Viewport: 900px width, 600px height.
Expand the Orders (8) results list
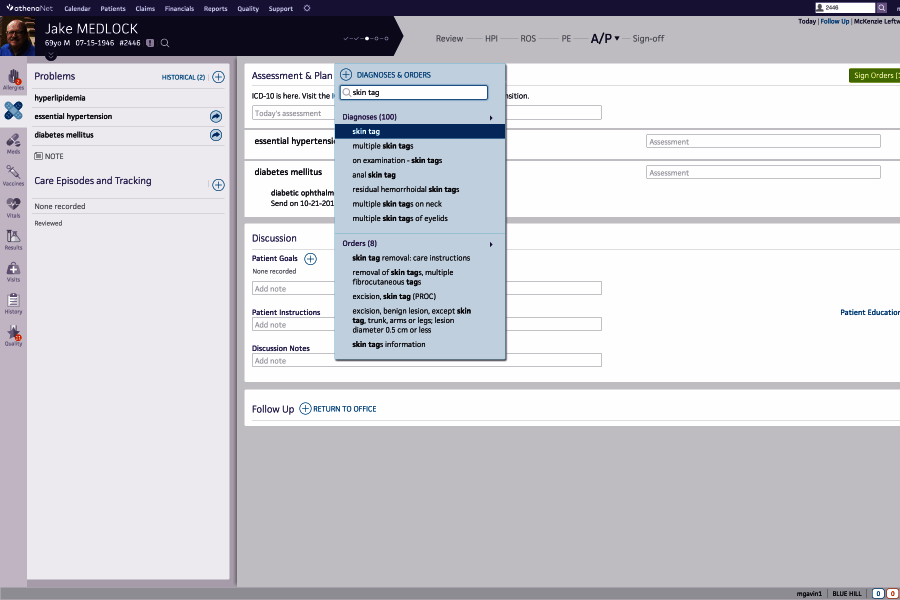[x=490, y=243]
